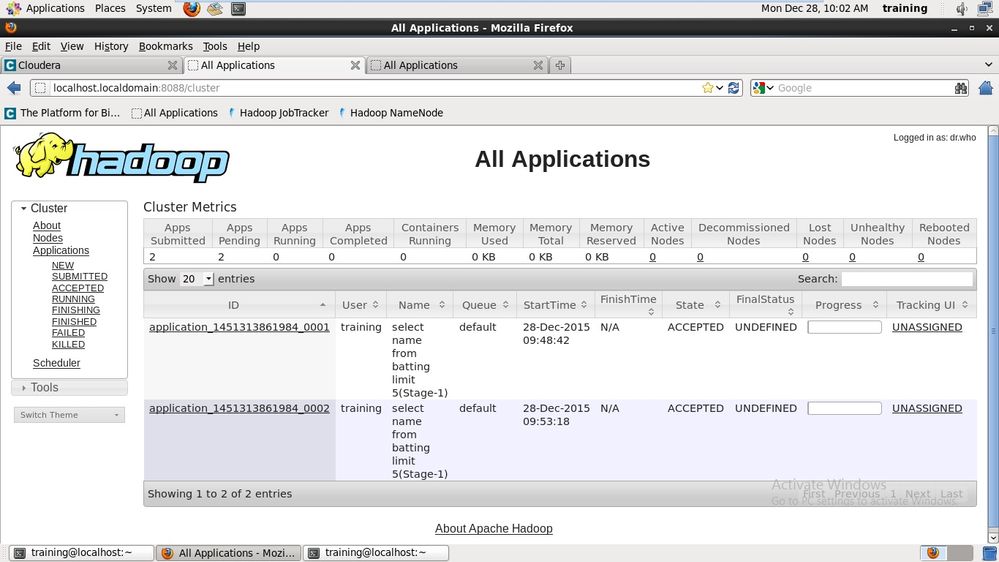Screen dimensions: 999x562
Task: Click the browser back arrow button
Action: pyautogui.click(x=14, y=88)
